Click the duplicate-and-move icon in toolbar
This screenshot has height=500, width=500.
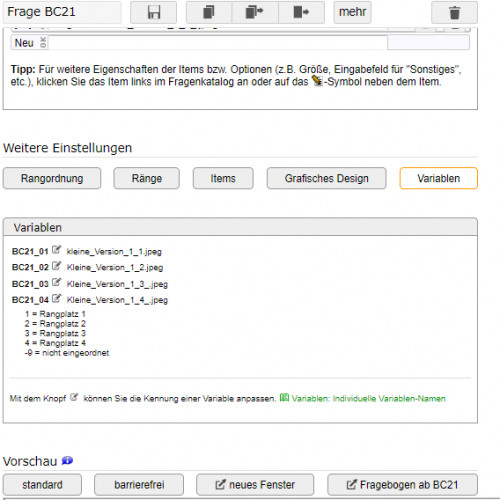(x=255, y=12)
